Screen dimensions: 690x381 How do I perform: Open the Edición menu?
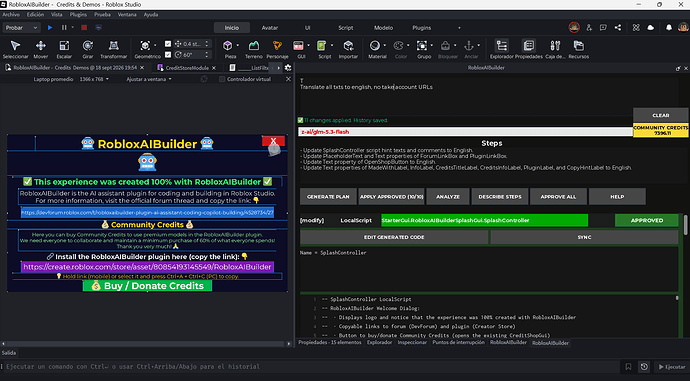coord(35,15)
